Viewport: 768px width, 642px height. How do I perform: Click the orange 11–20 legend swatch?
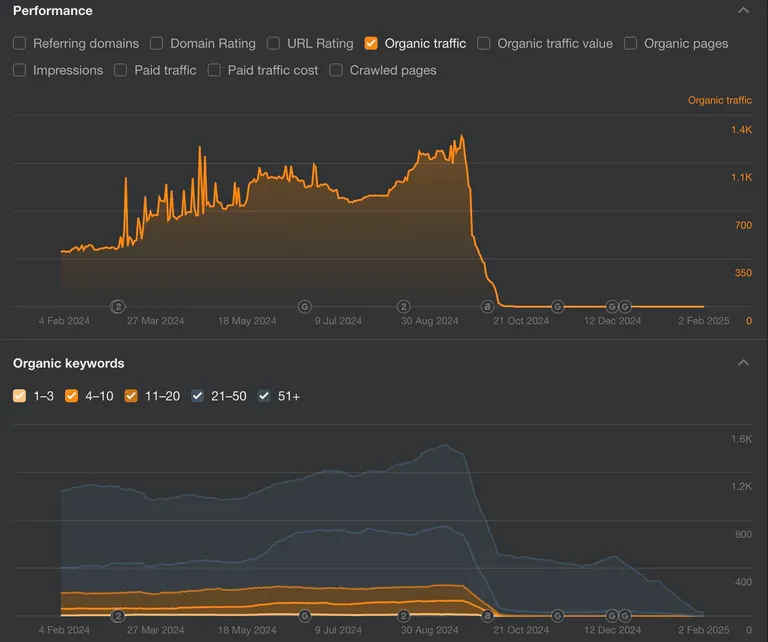coord(132,396)
